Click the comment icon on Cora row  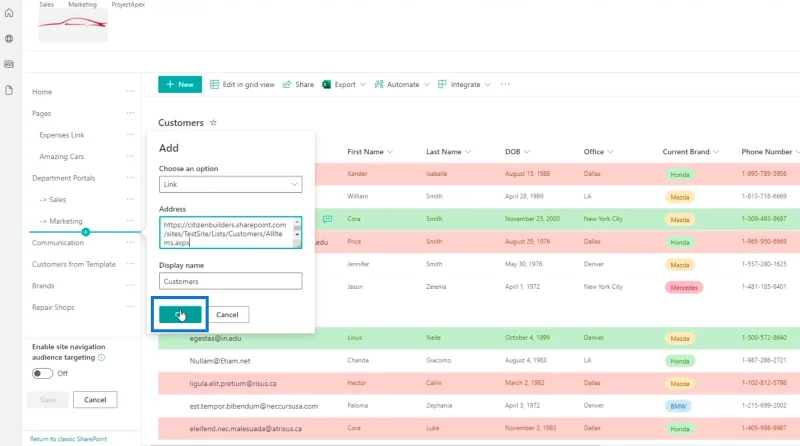328,219
